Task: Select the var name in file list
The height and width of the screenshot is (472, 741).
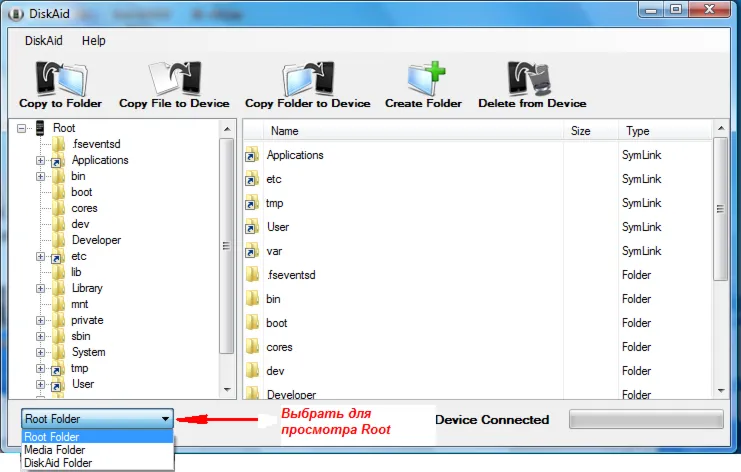Action: 274,251
